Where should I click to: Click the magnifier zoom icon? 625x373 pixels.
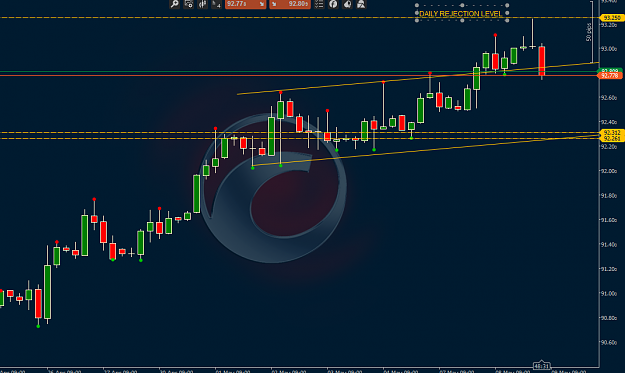pyautogui.click(x=175, y=4)
